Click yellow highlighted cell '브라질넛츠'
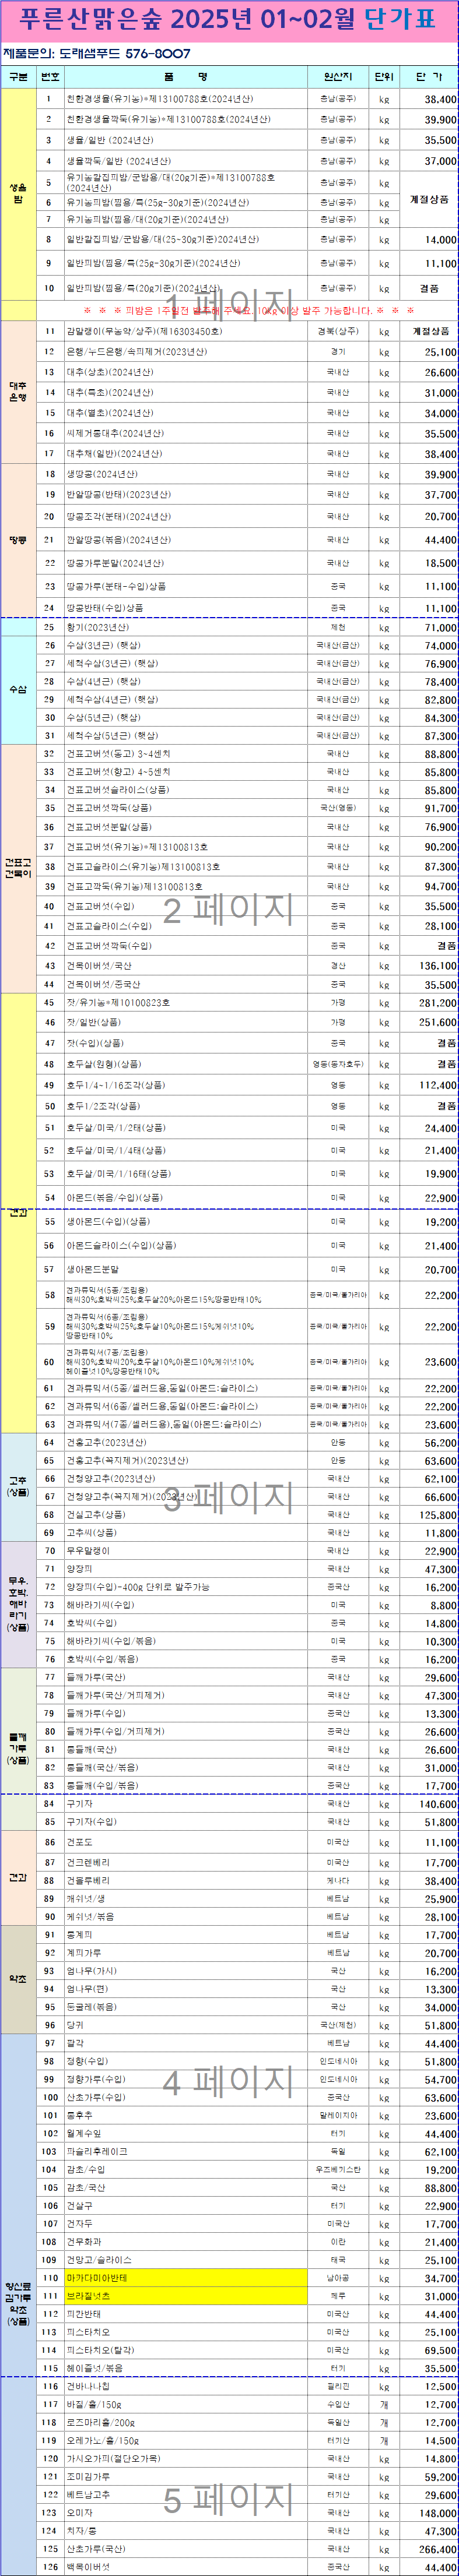459x2576 pixels. [x=185, y=2296]
